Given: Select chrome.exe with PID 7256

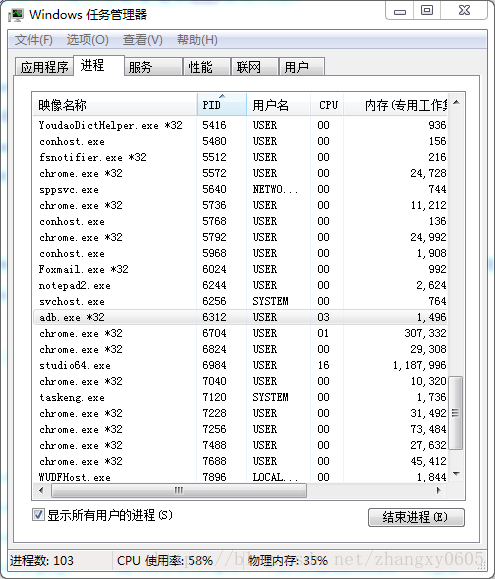Looking at the screenshot, I should click(x=240, y=429).
